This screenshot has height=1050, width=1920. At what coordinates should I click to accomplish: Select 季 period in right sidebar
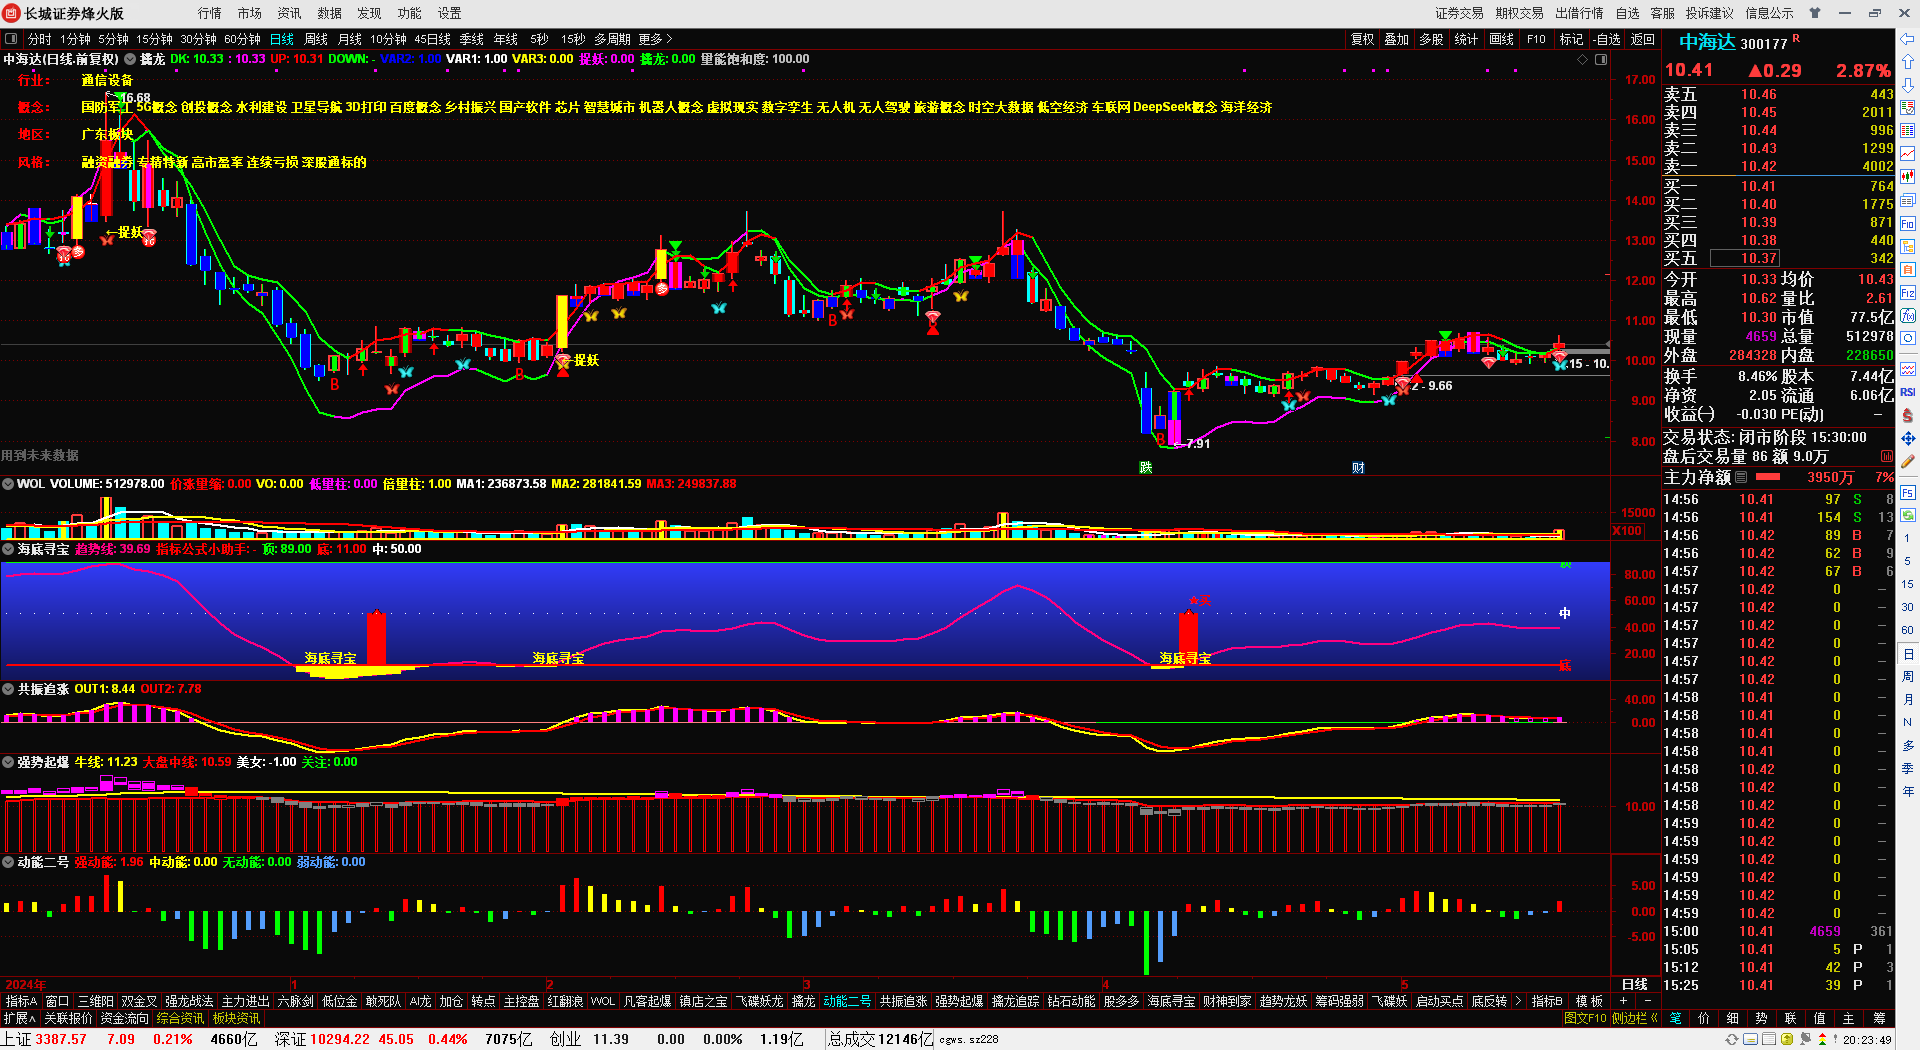point(1908,769)
